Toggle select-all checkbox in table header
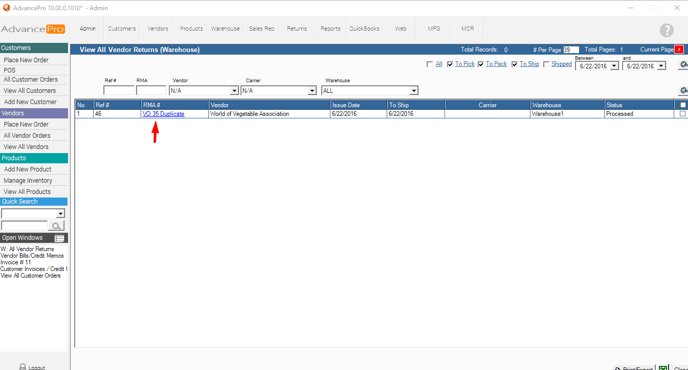The image size is (688, 370). (x=683, y=105)
